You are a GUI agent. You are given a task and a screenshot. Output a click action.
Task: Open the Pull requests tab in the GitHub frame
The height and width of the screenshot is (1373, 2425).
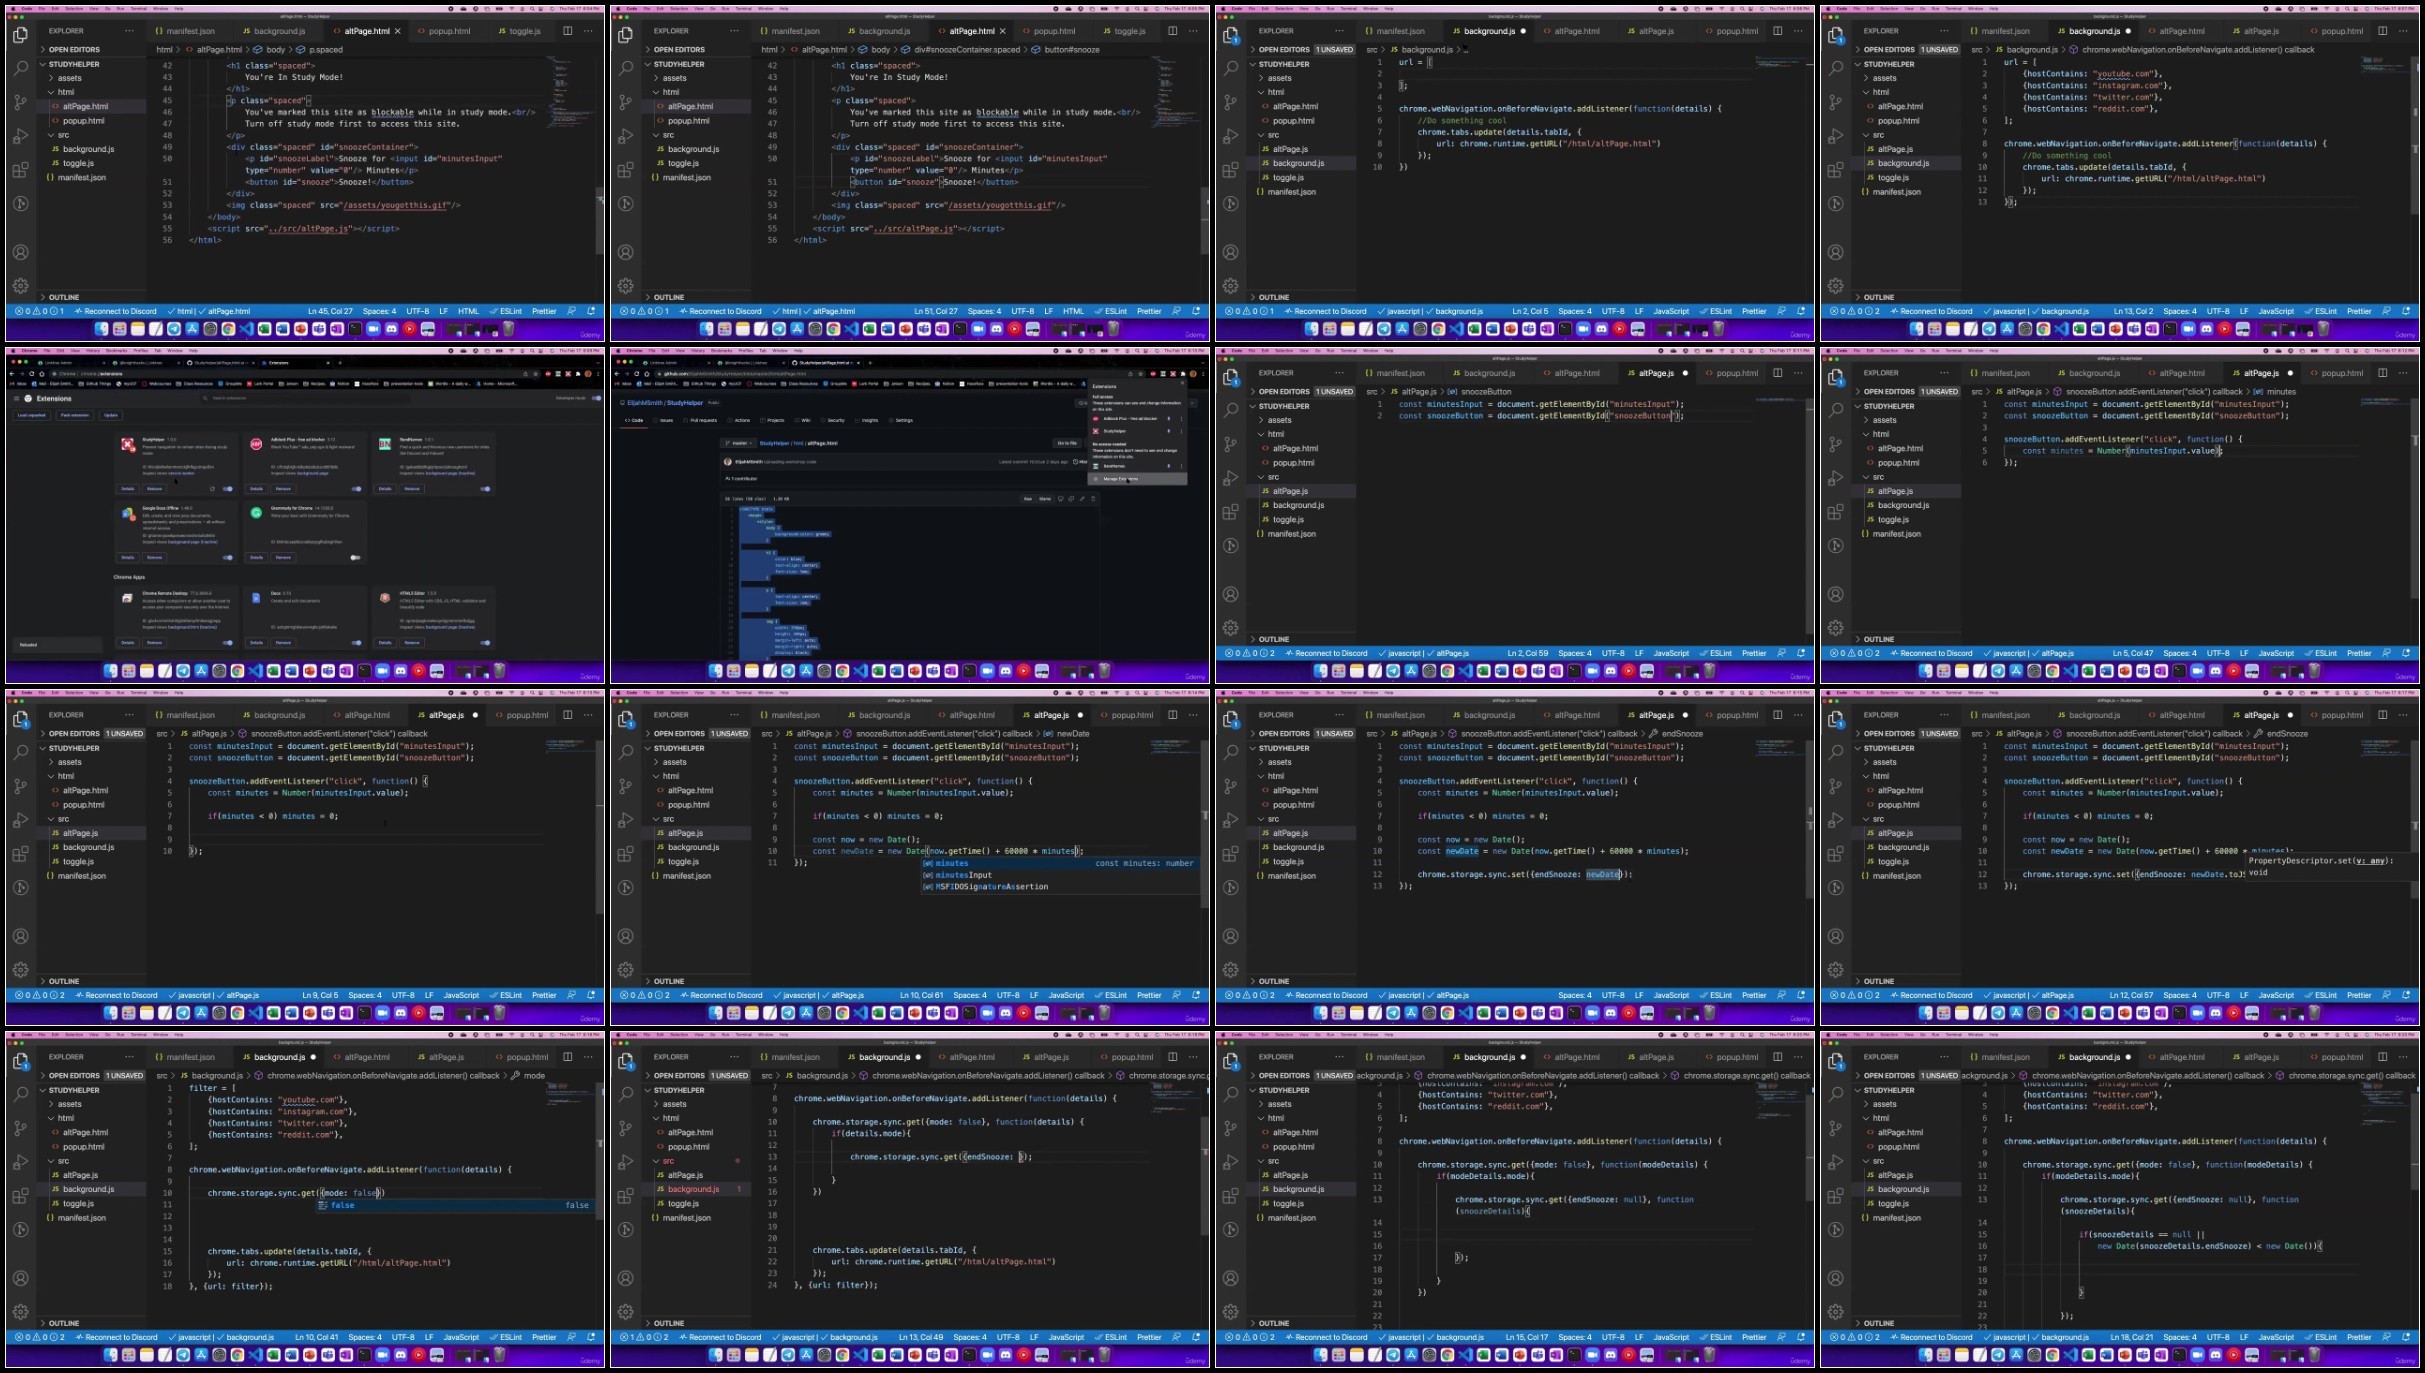click(x=700, y=420)
